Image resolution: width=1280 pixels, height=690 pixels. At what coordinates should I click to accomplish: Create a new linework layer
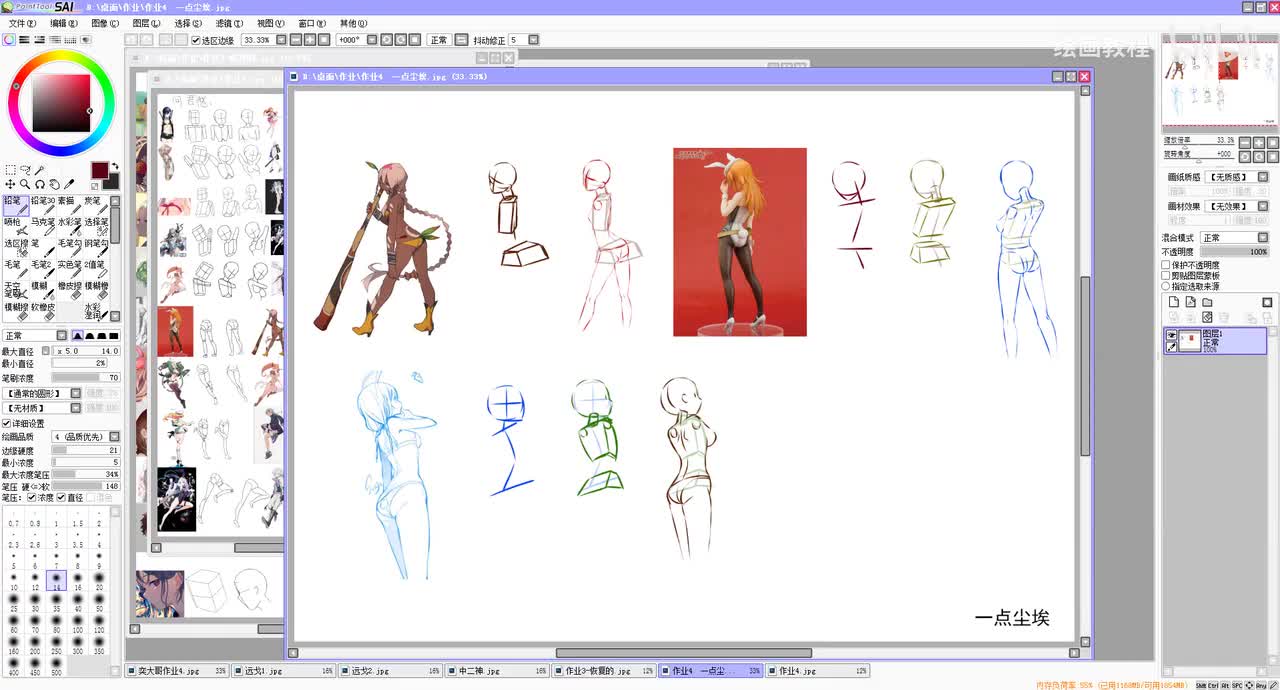1191,302
